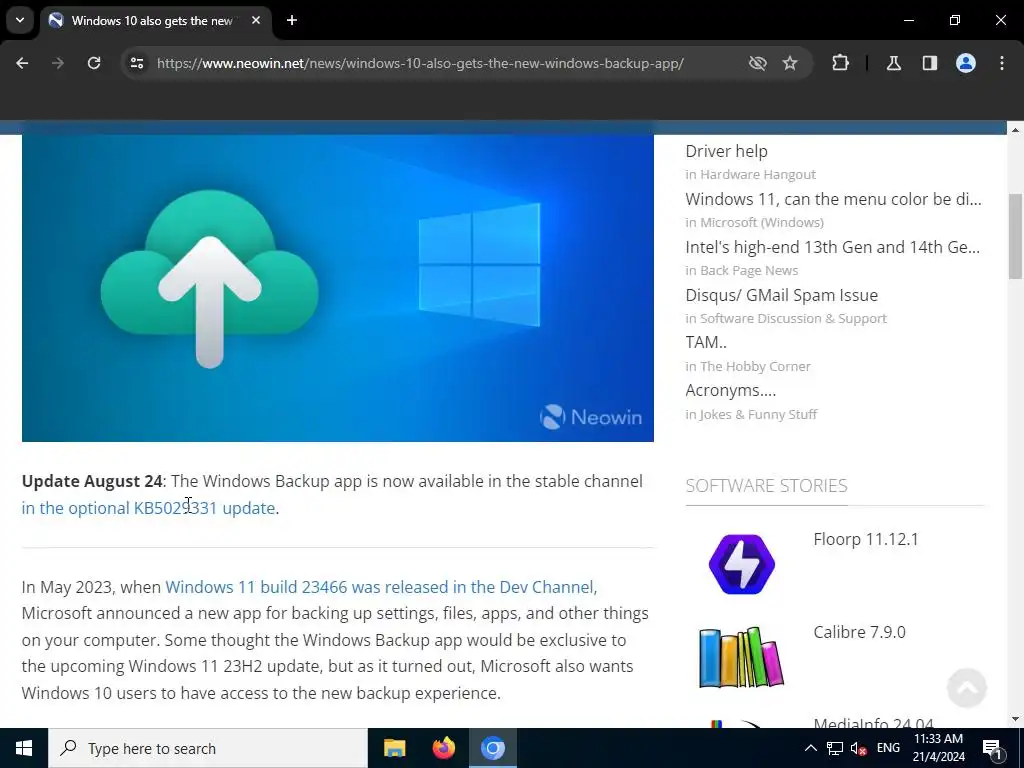The height and width of the screenshot is (768, 1024).
Task: Open the Chrome three-dot menu
Action: pyautogui.click(x=1002, y=63)
